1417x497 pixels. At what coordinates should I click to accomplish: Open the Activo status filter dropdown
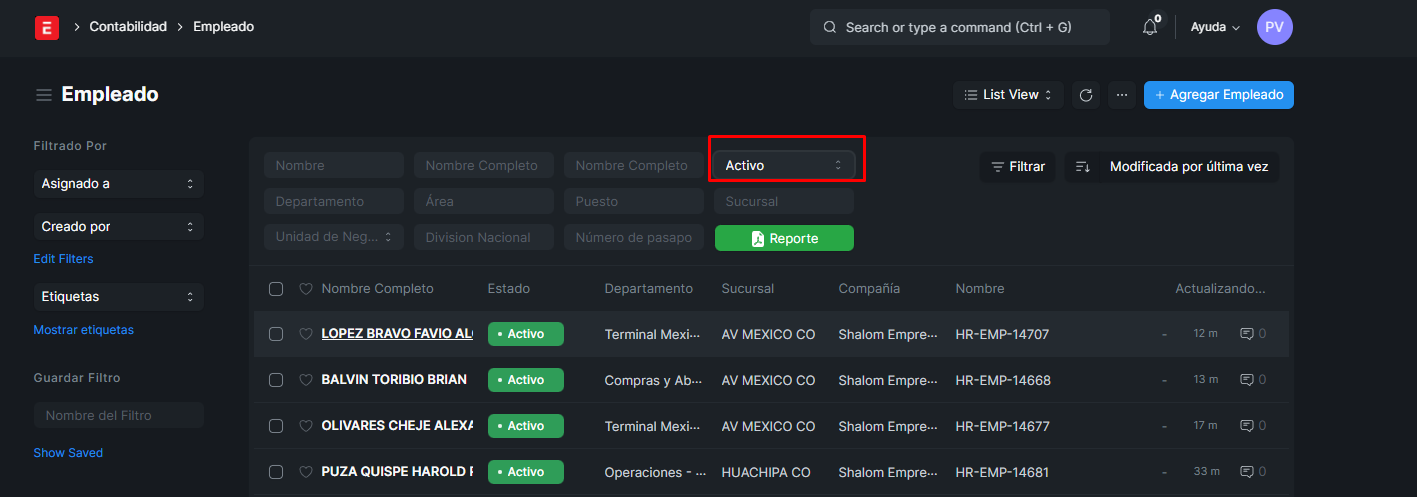tap(784, 165)
